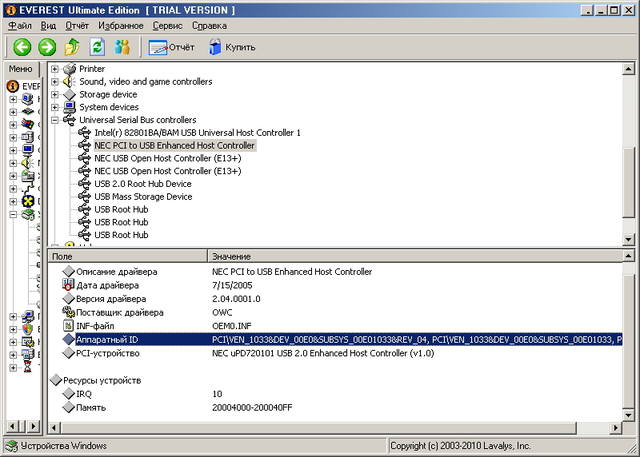Open the Справка menu
Viewport: 640px width, 457px height.
coord(209,26)
